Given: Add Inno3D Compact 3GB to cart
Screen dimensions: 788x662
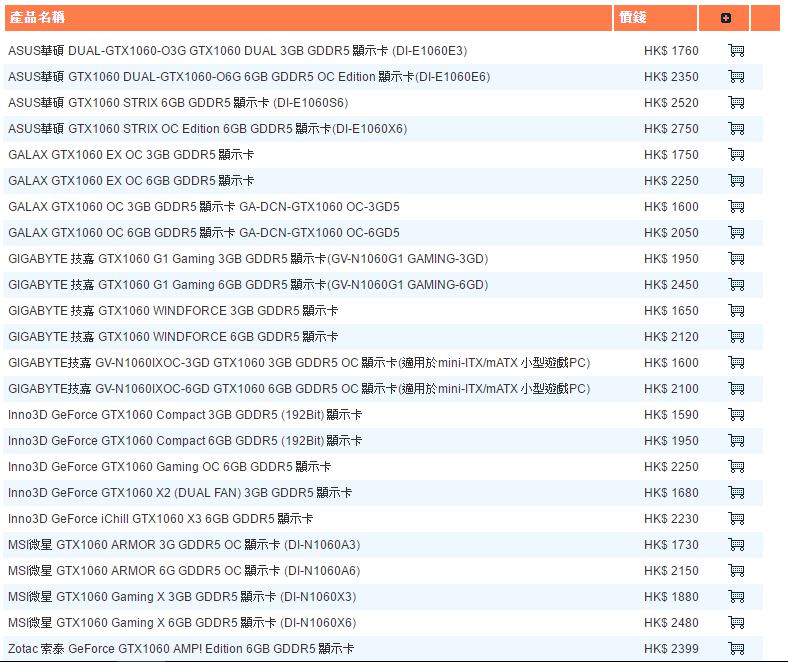Looking at the screenshot, I should [x=736, y=415].
